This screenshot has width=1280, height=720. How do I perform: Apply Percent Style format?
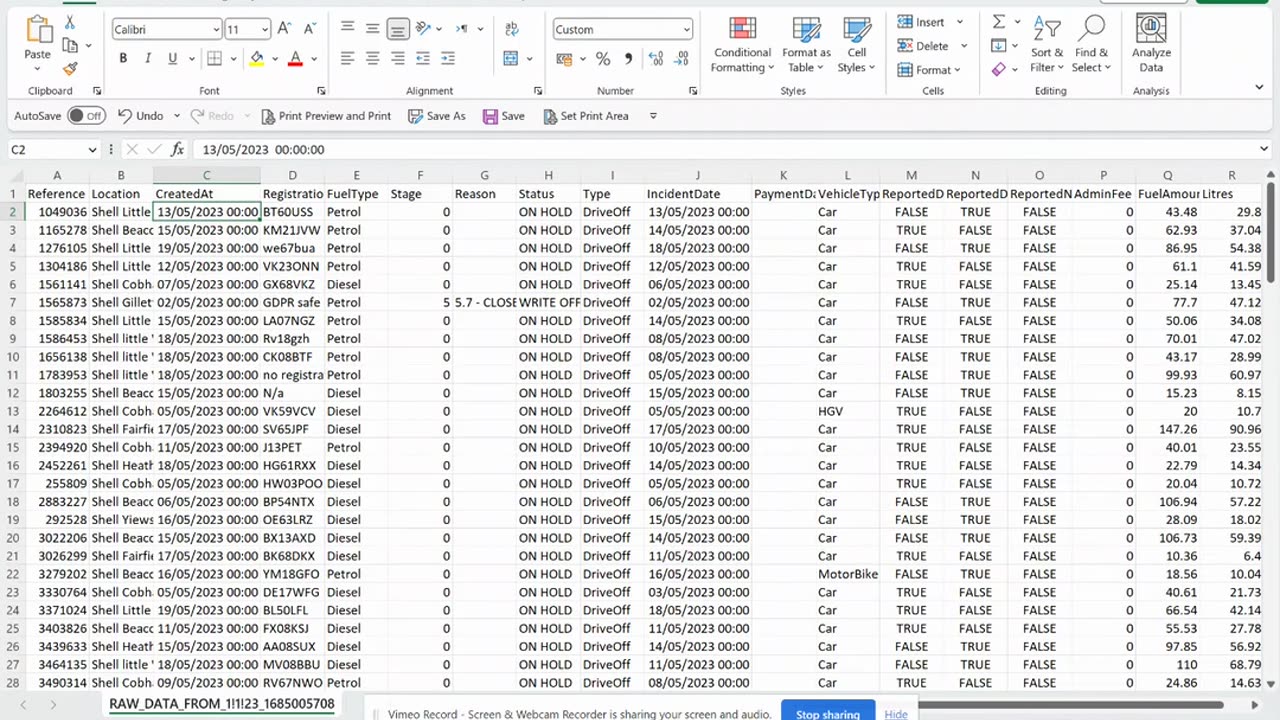point(603,59)
